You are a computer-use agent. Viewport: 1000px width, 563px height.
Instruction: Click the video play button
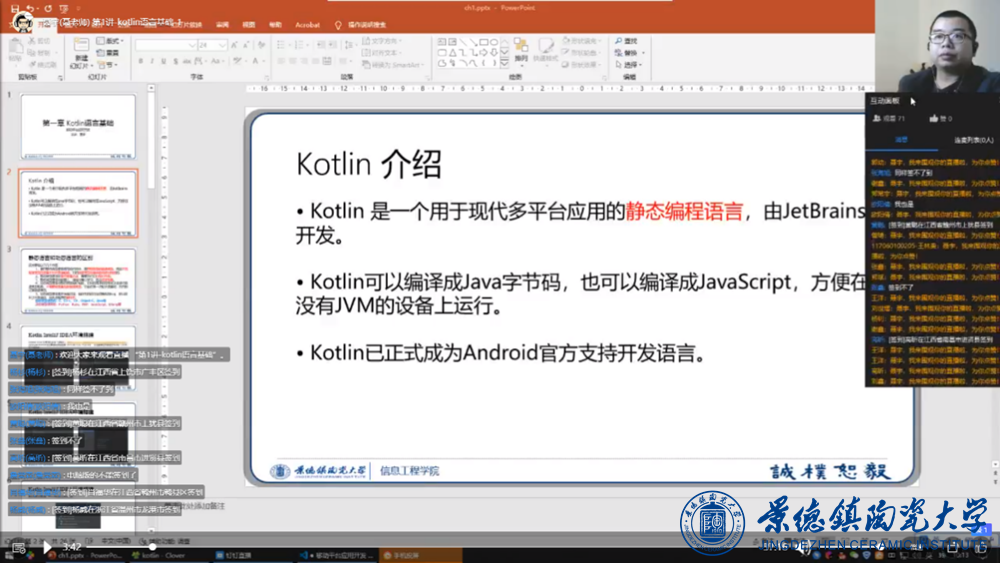[x=47, y=547]
